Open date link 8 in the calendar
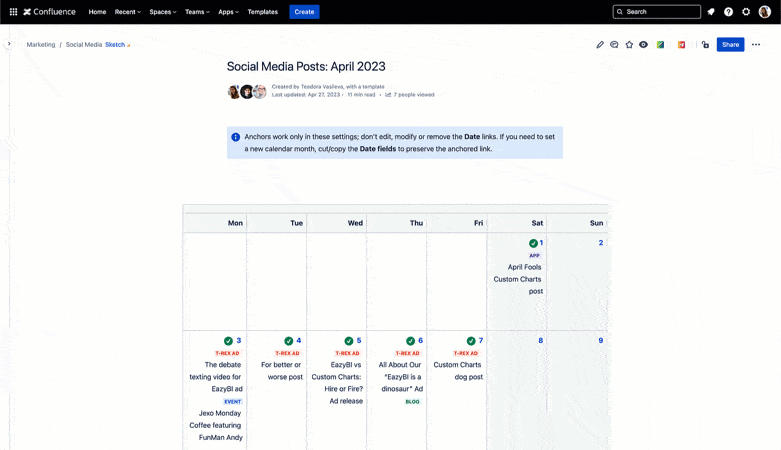This screenshot has width=781, height=450. click(x=540, y=340)
